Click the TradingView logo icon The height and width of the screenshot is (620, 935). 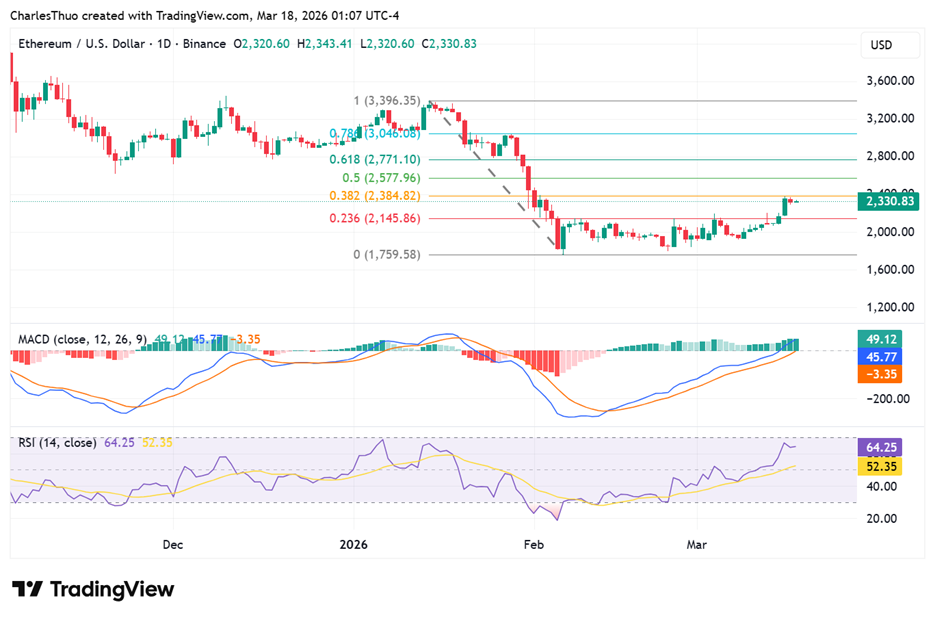coord(27,590)
